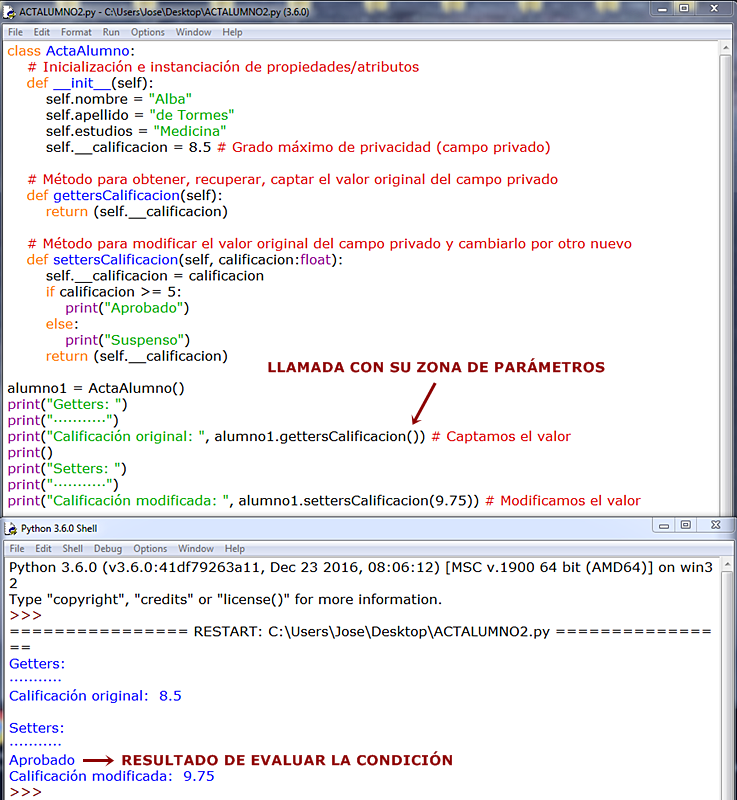The height and width of the screenshot is (800, 737).
Task: Open Edit menu in editor window
Action: [x=42, y=32]
